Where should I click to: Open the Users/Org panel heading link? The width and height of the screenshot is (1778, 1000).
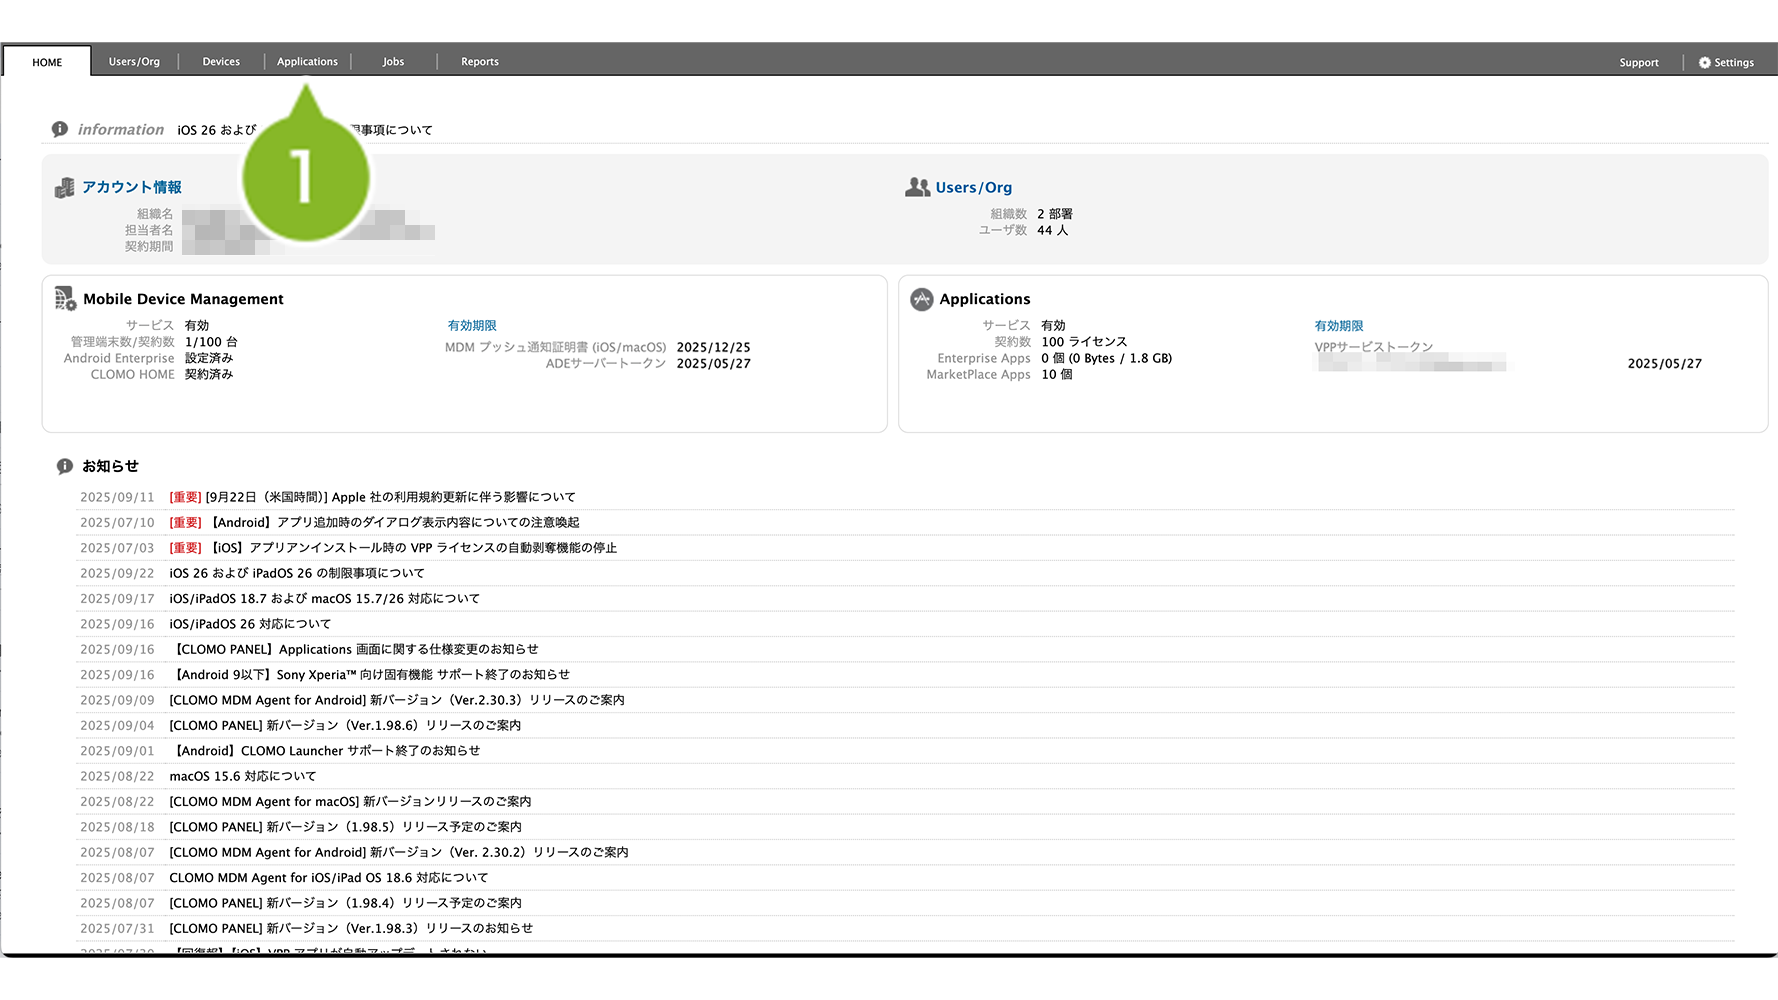[973, 187]
